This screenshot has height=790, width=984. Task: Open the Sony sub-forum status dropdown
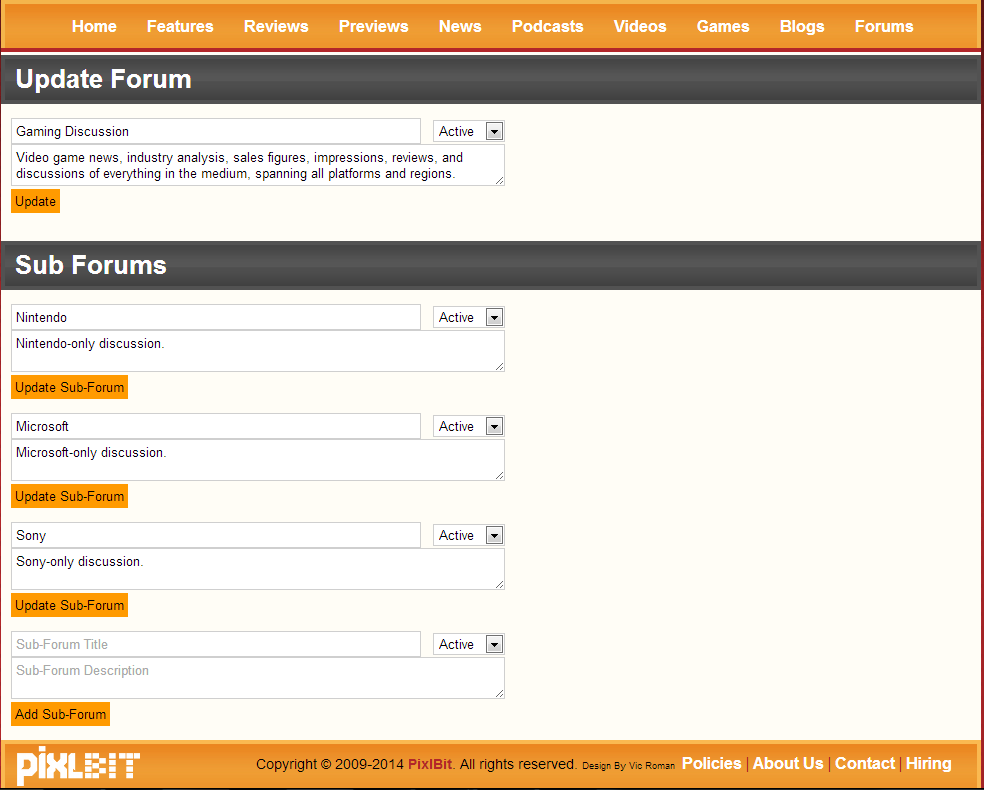click(468, 535)
